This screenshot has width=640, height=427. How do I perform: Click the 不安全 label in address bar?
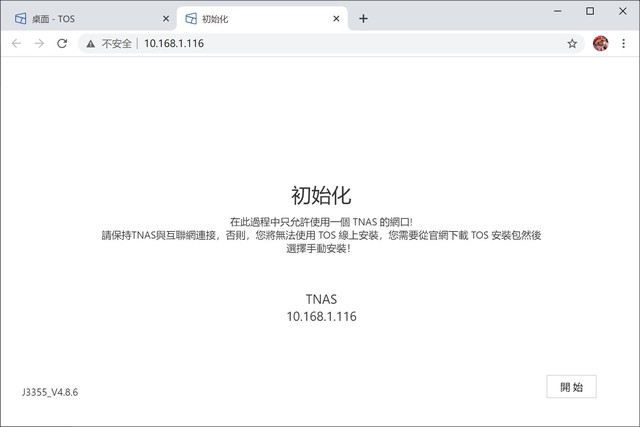[116, 44]
